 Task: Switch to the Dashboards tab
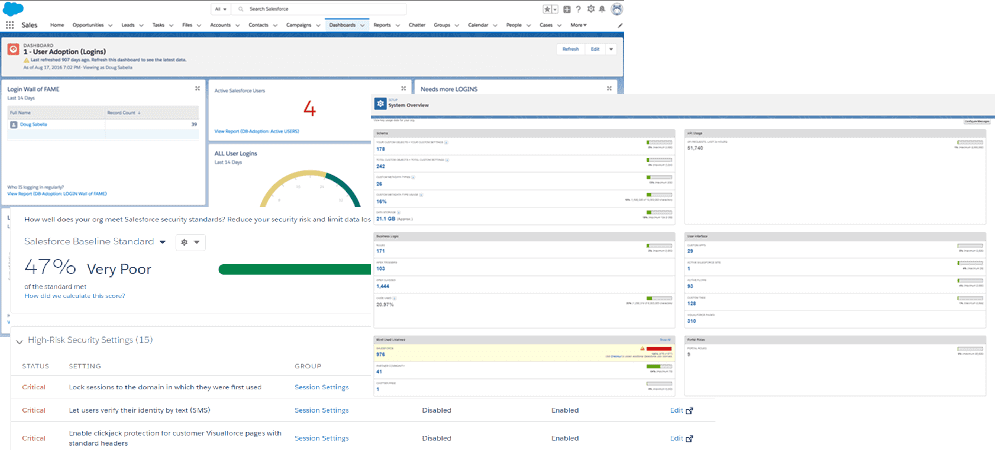(342, 25)
